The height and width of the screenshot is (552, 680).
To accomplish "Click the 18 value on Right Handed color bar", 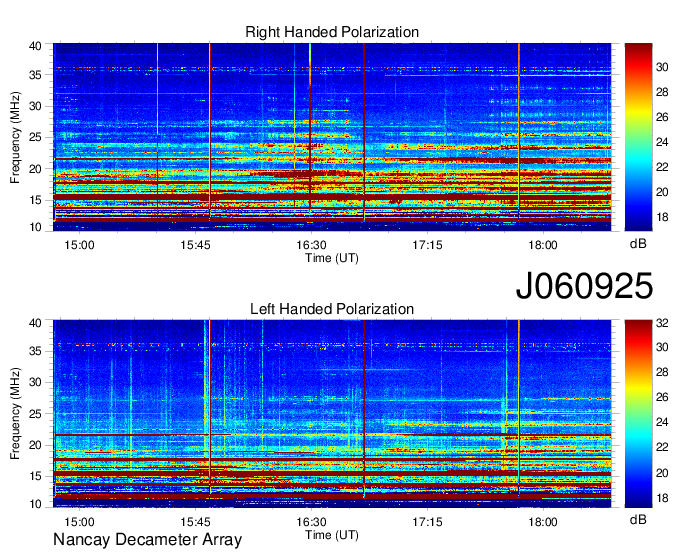I will tap(662, 217).
